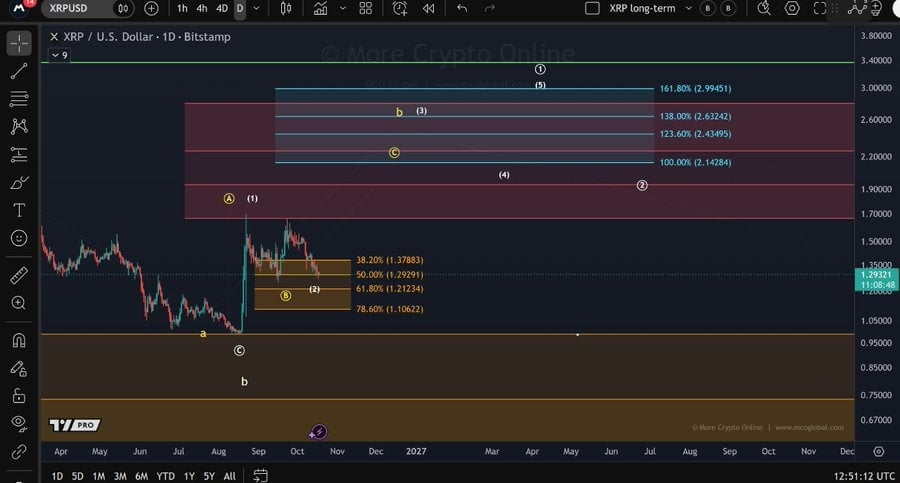This screenshot has width=900, height=483.
Task: Create a new alert
Action: tap(399, 9)
